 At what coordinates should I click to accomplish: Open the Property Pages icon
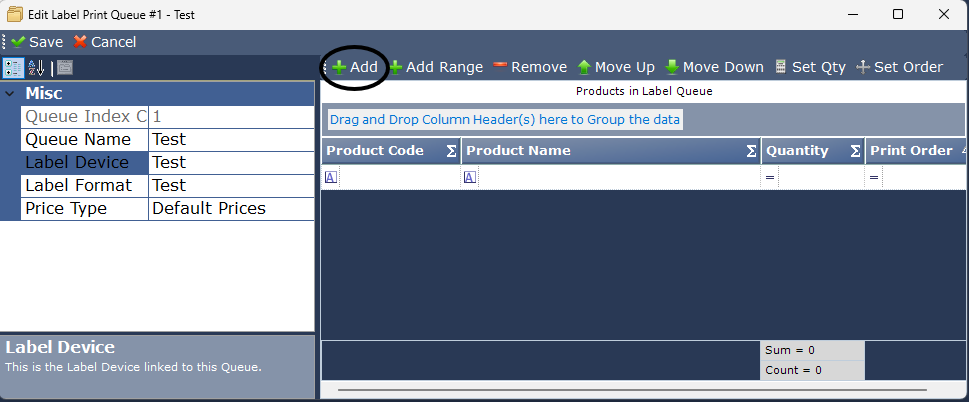64,68
